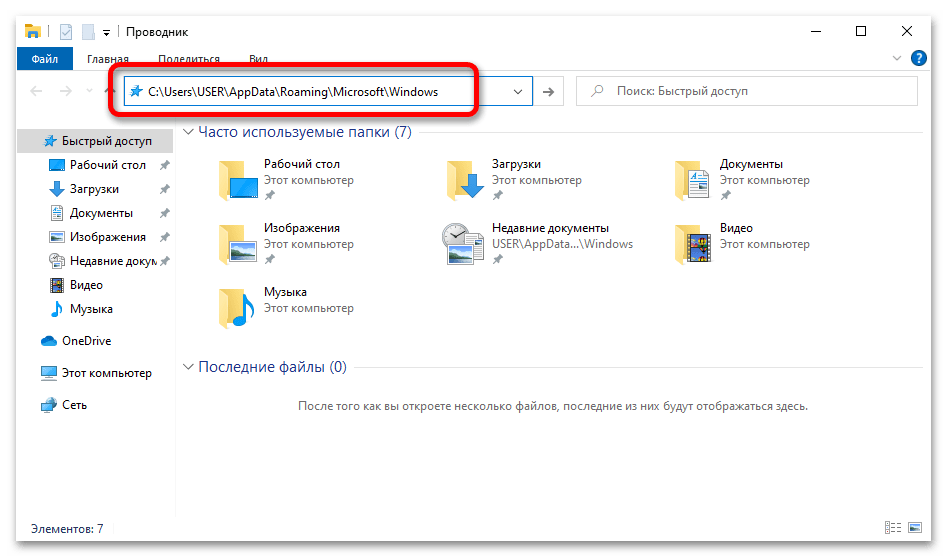Select the Музыка folder icon in content
The image size is (947, 557).
point(237,308)
